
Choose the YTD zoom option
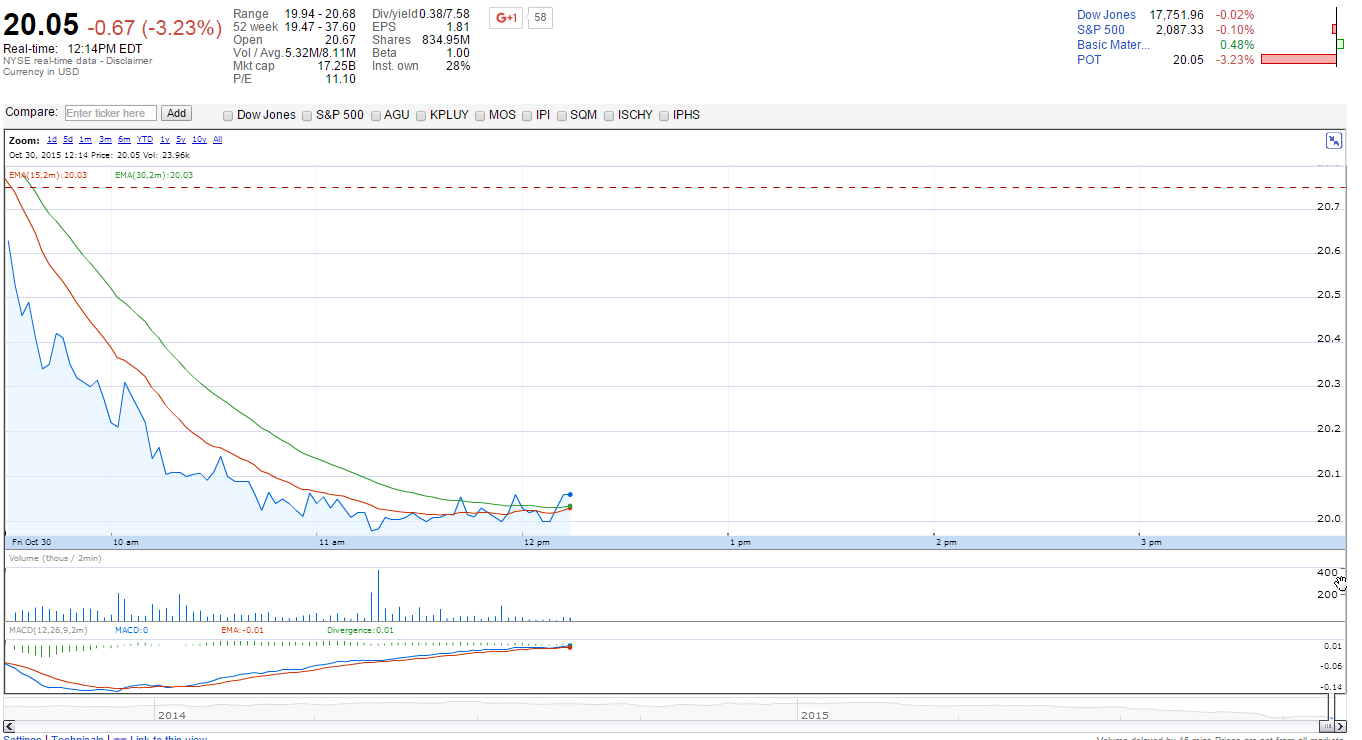pos(145,140)
